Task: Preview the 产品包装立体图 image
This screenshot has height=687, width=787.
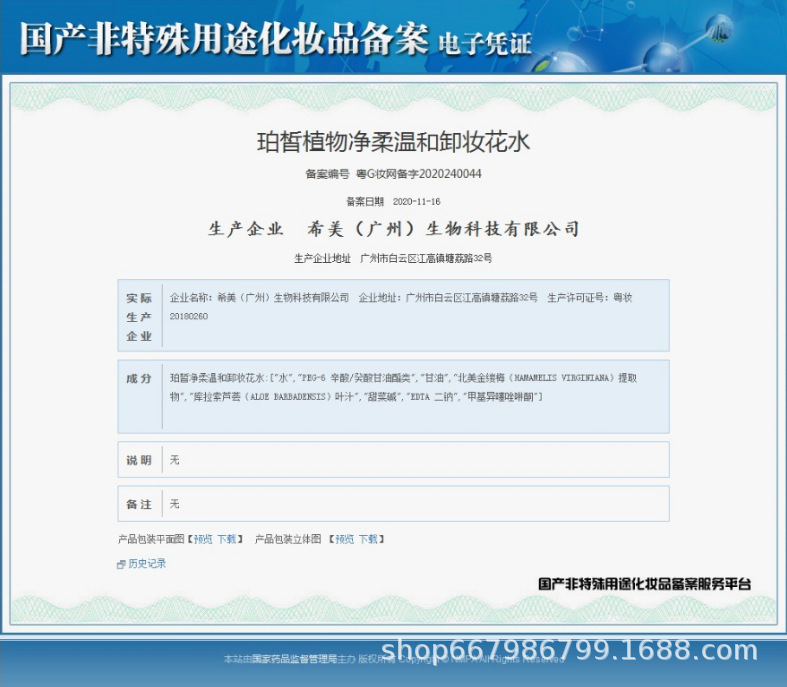Action: point(345,539)
